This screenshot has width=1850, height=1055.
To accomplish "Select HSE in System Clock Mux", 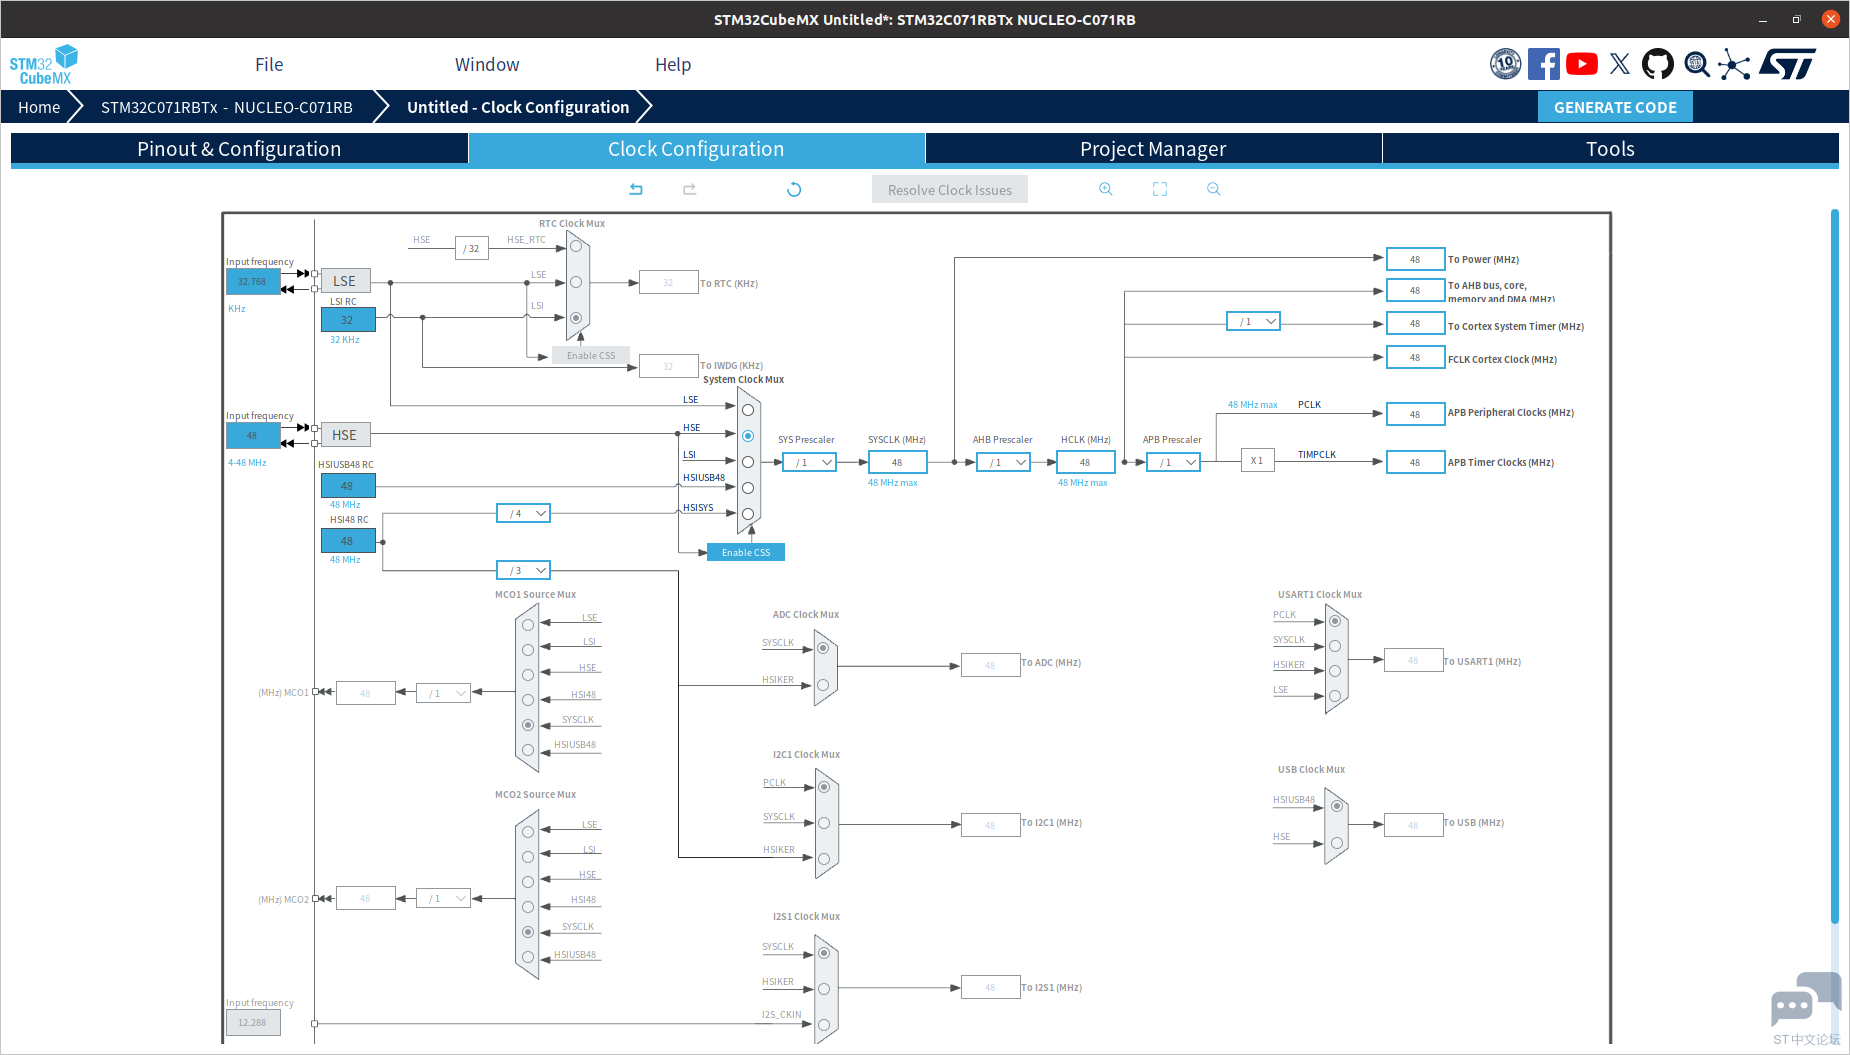I will pyautogui.click(x=748, y=436).
